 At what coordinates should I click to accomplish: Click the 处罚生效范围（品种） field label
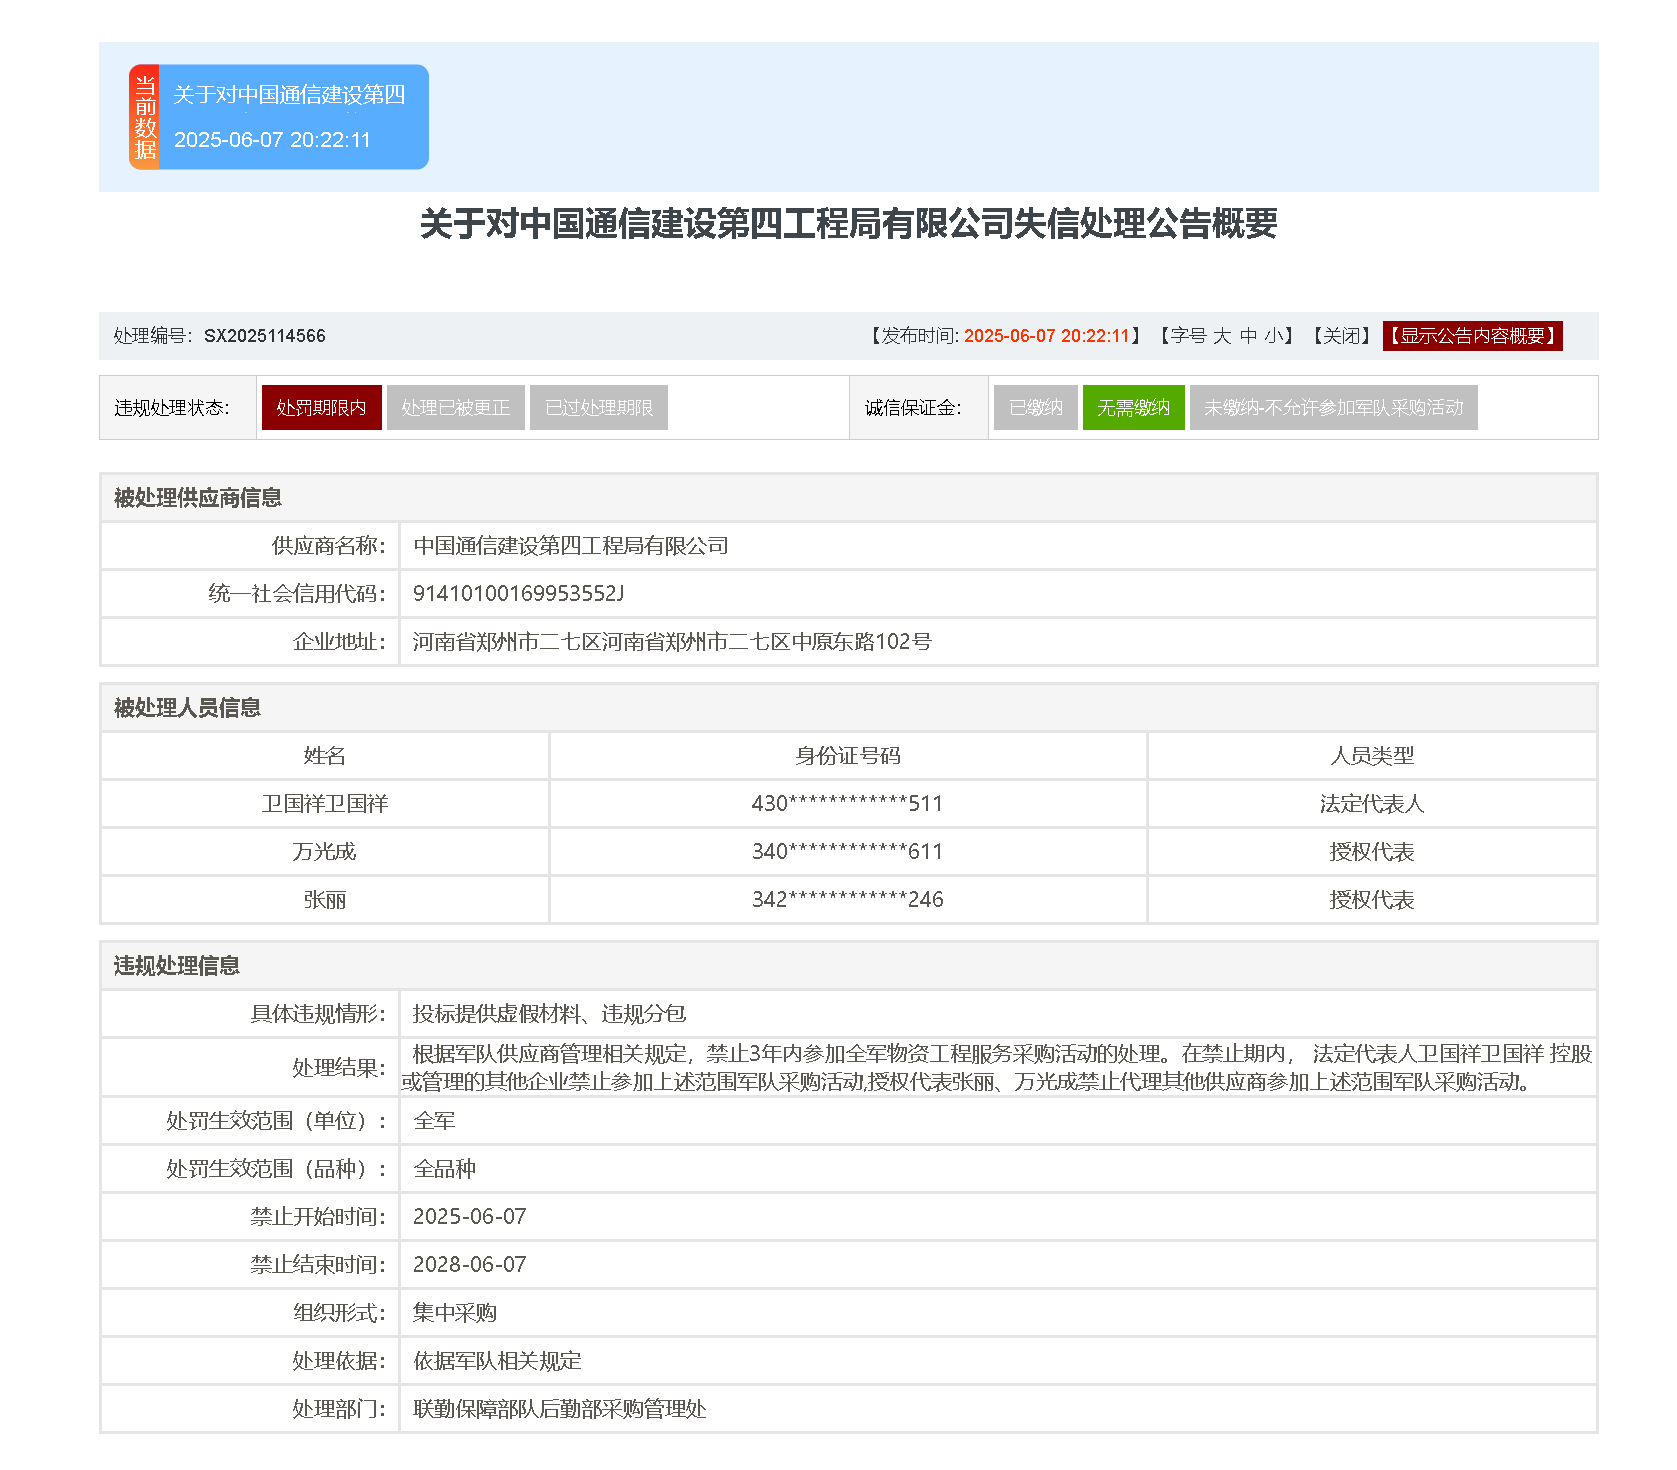(276, 1169)
